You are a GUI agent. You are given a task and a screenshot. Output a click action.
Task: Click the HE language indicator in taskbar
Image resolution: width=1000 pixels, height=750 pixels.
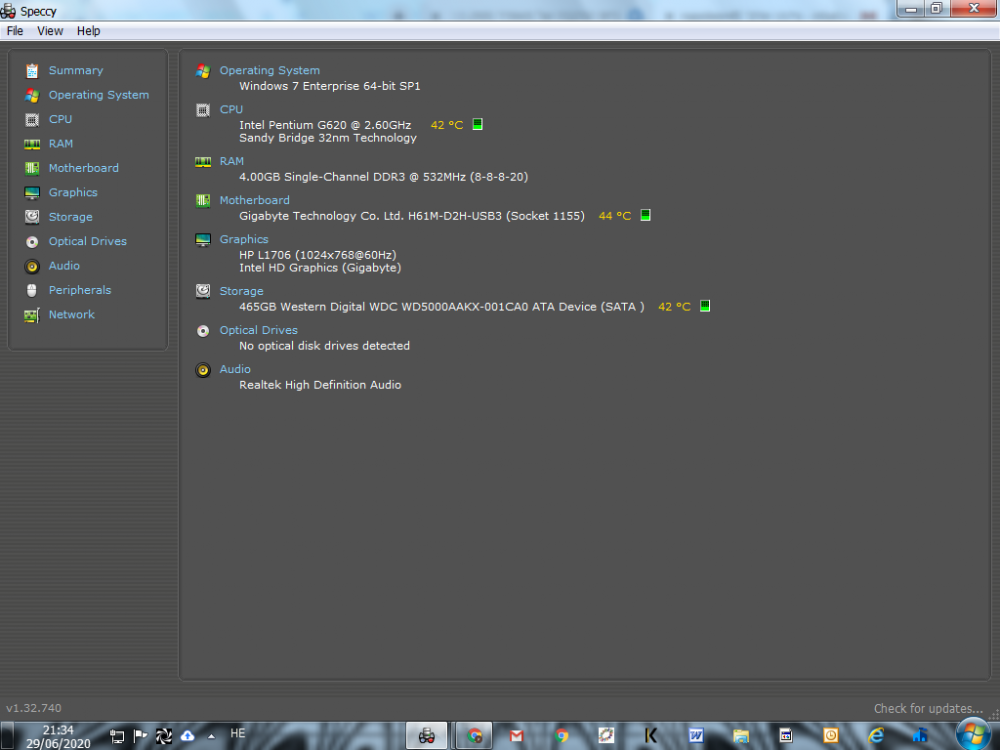coord(237,733)
